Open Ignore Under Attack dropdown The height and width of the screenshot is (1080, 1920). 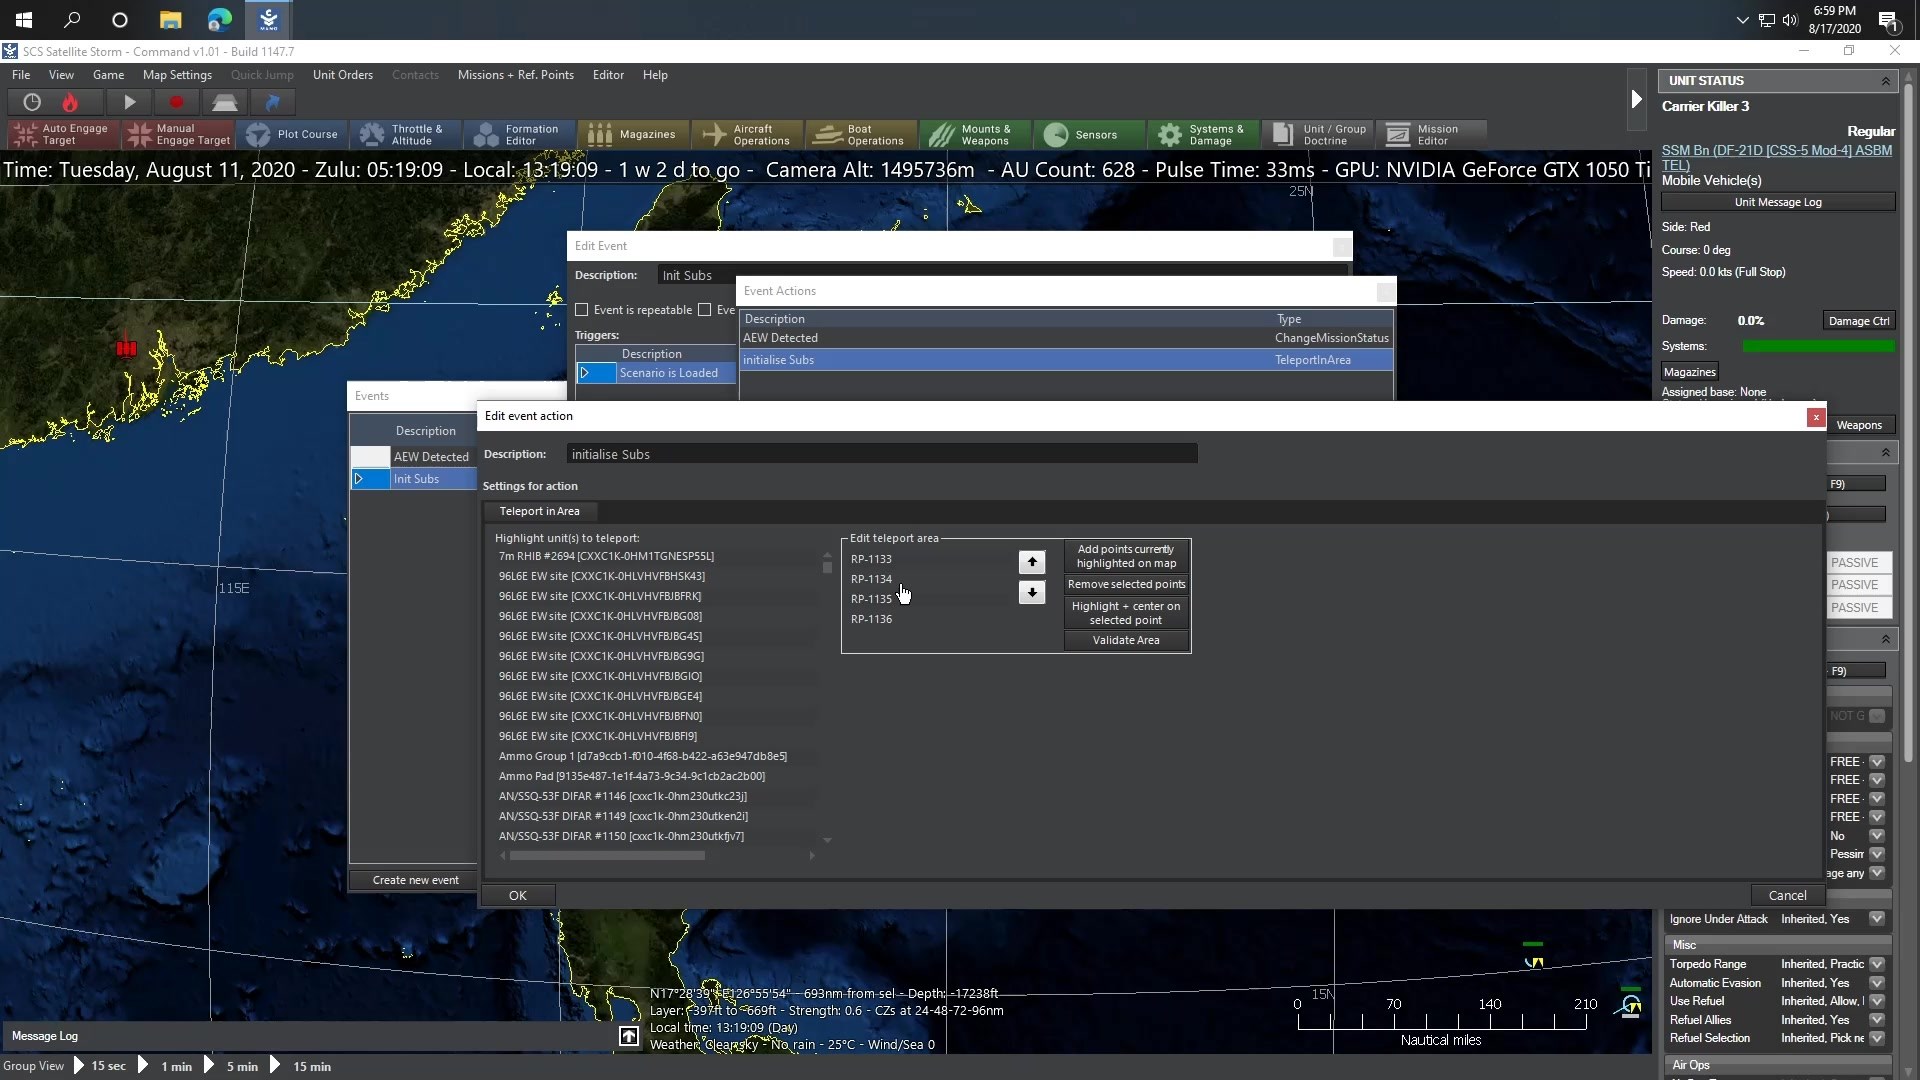(1877, 919)
